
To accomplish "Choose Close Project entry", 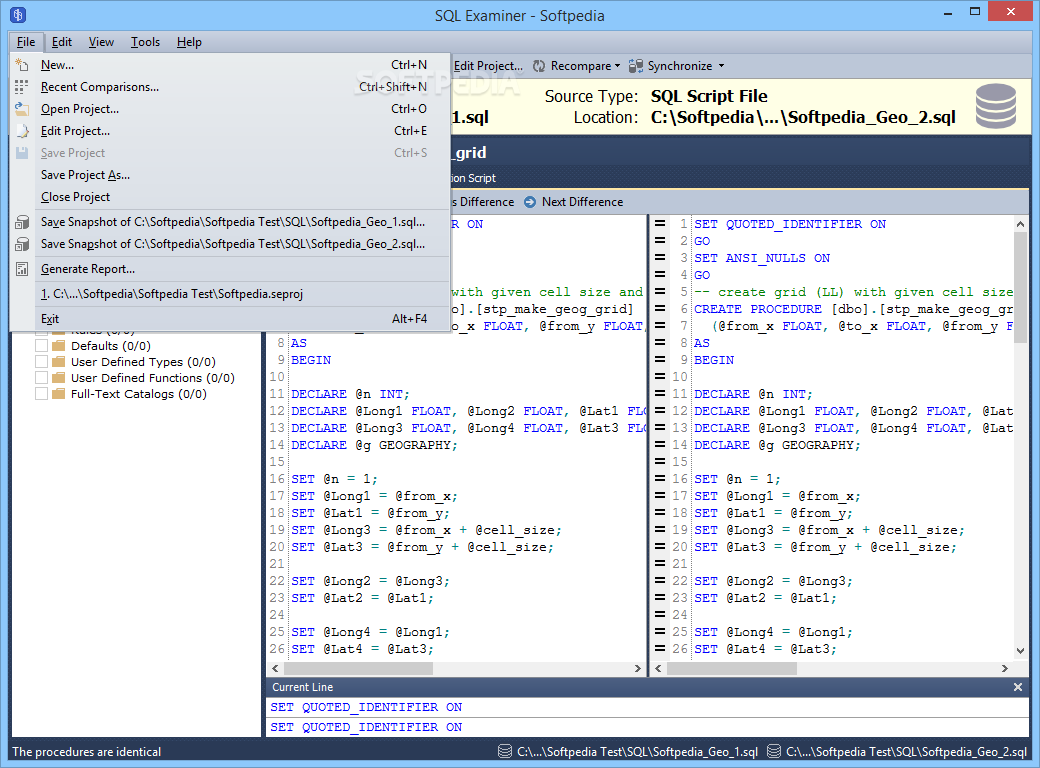I will pyautogui.click(x=230, y=197).
